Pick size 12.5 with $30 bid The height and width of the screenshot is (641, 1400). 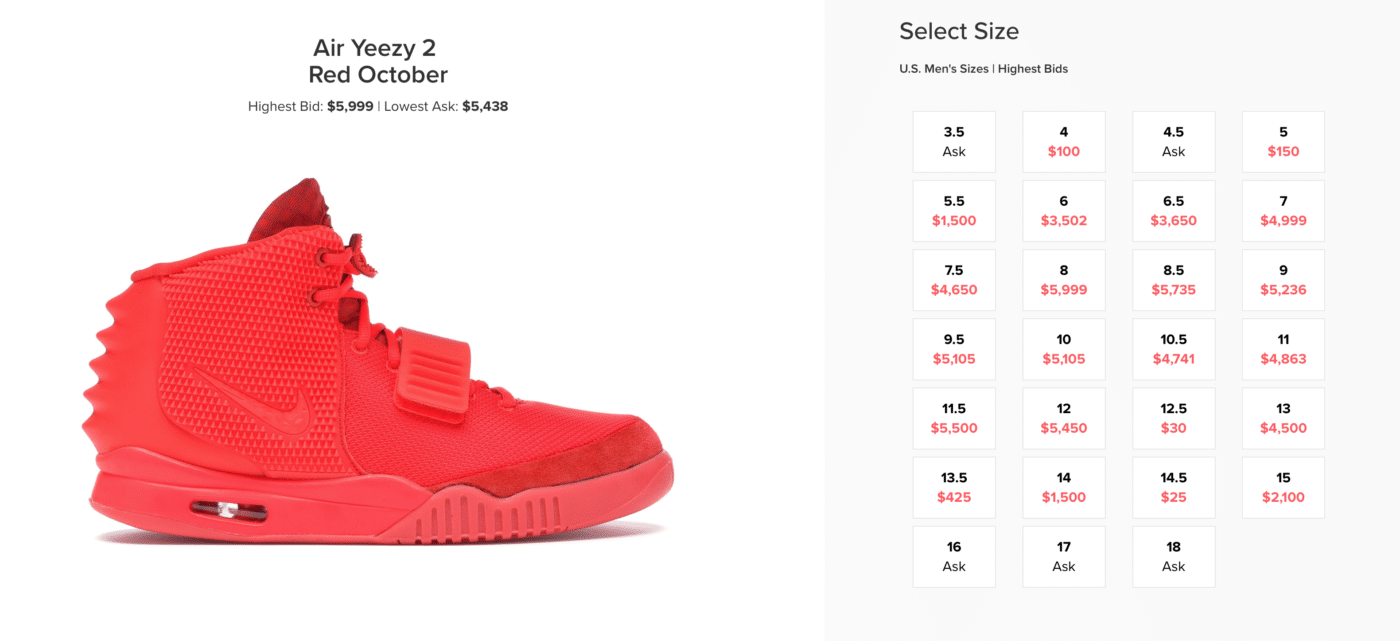tap(1174, 418)
